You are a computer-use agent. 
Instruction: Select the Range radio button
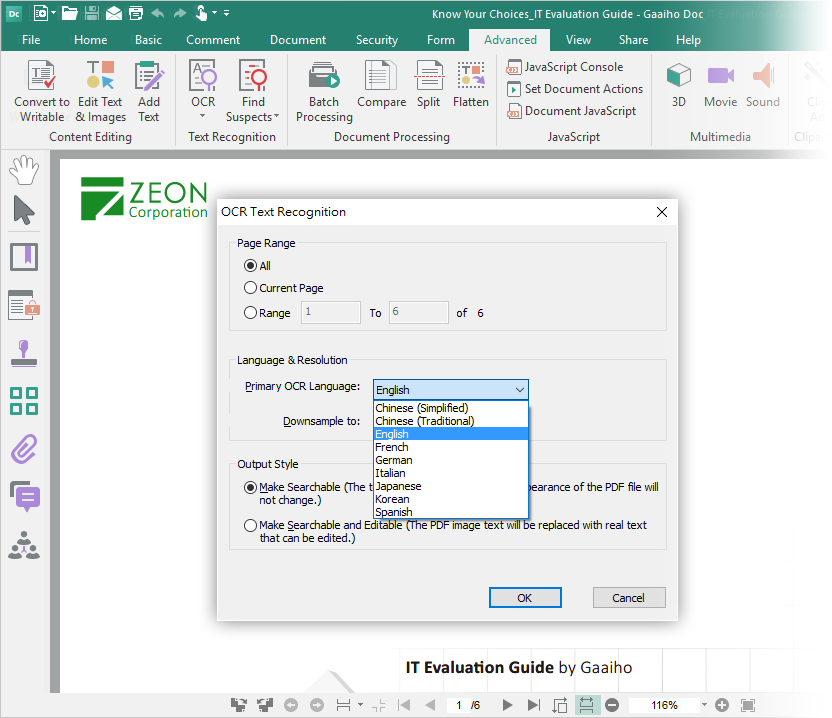[x=250, y=313]
